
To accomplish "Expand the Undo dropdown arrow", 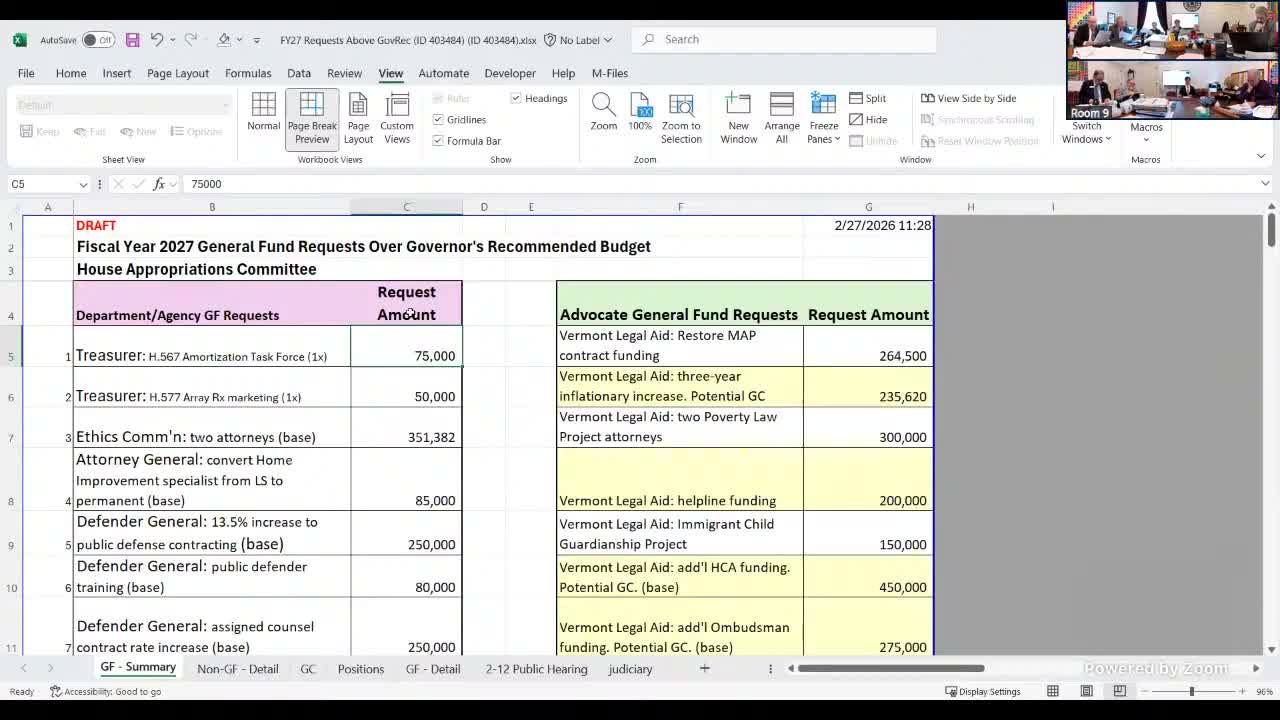I will click(x=170, y=39).
